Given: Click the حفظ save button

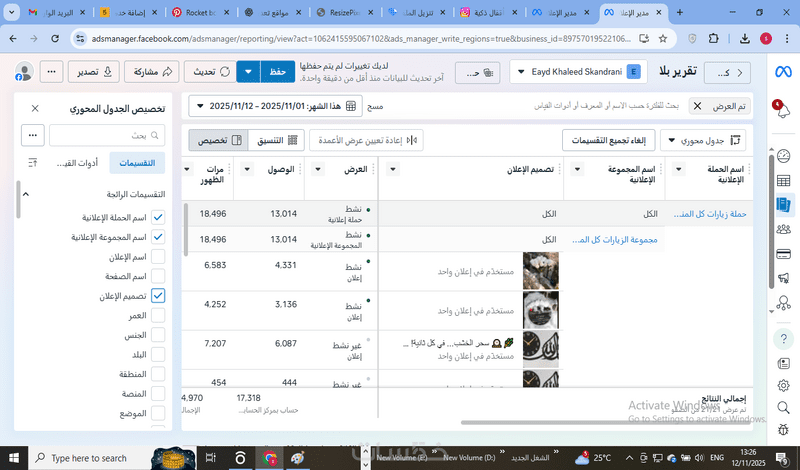Looking at the screenshot, I should coord(278,72).
